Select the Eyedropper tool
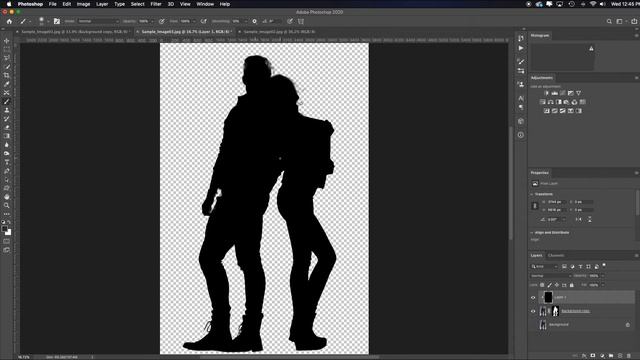 click(x=7, y=84)
